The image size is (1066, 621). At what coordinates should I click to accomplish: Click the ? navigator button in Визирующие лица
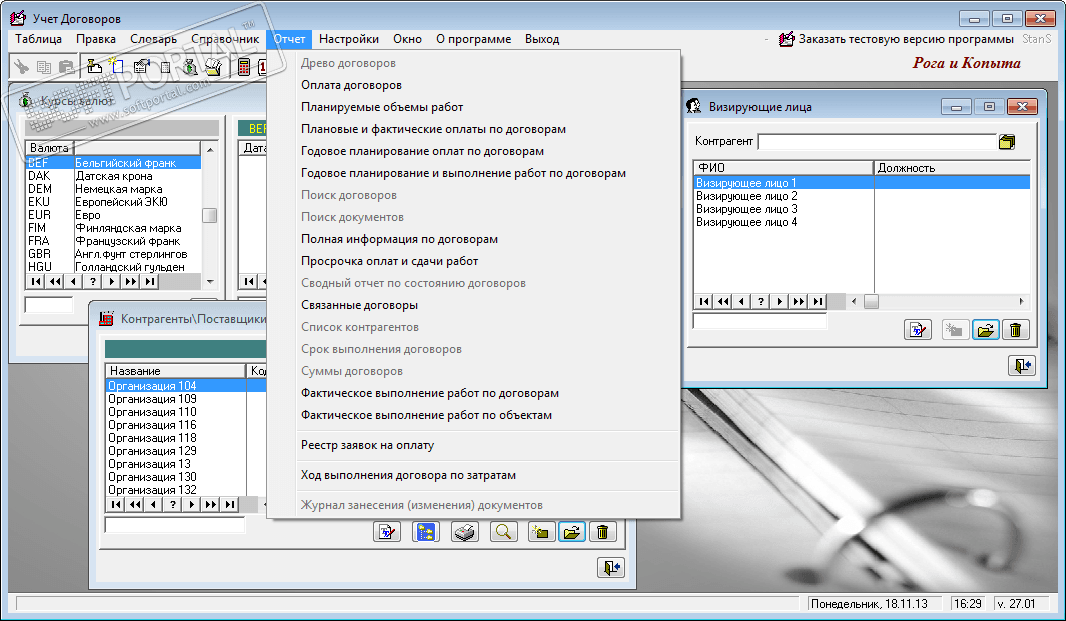point(761,301)
